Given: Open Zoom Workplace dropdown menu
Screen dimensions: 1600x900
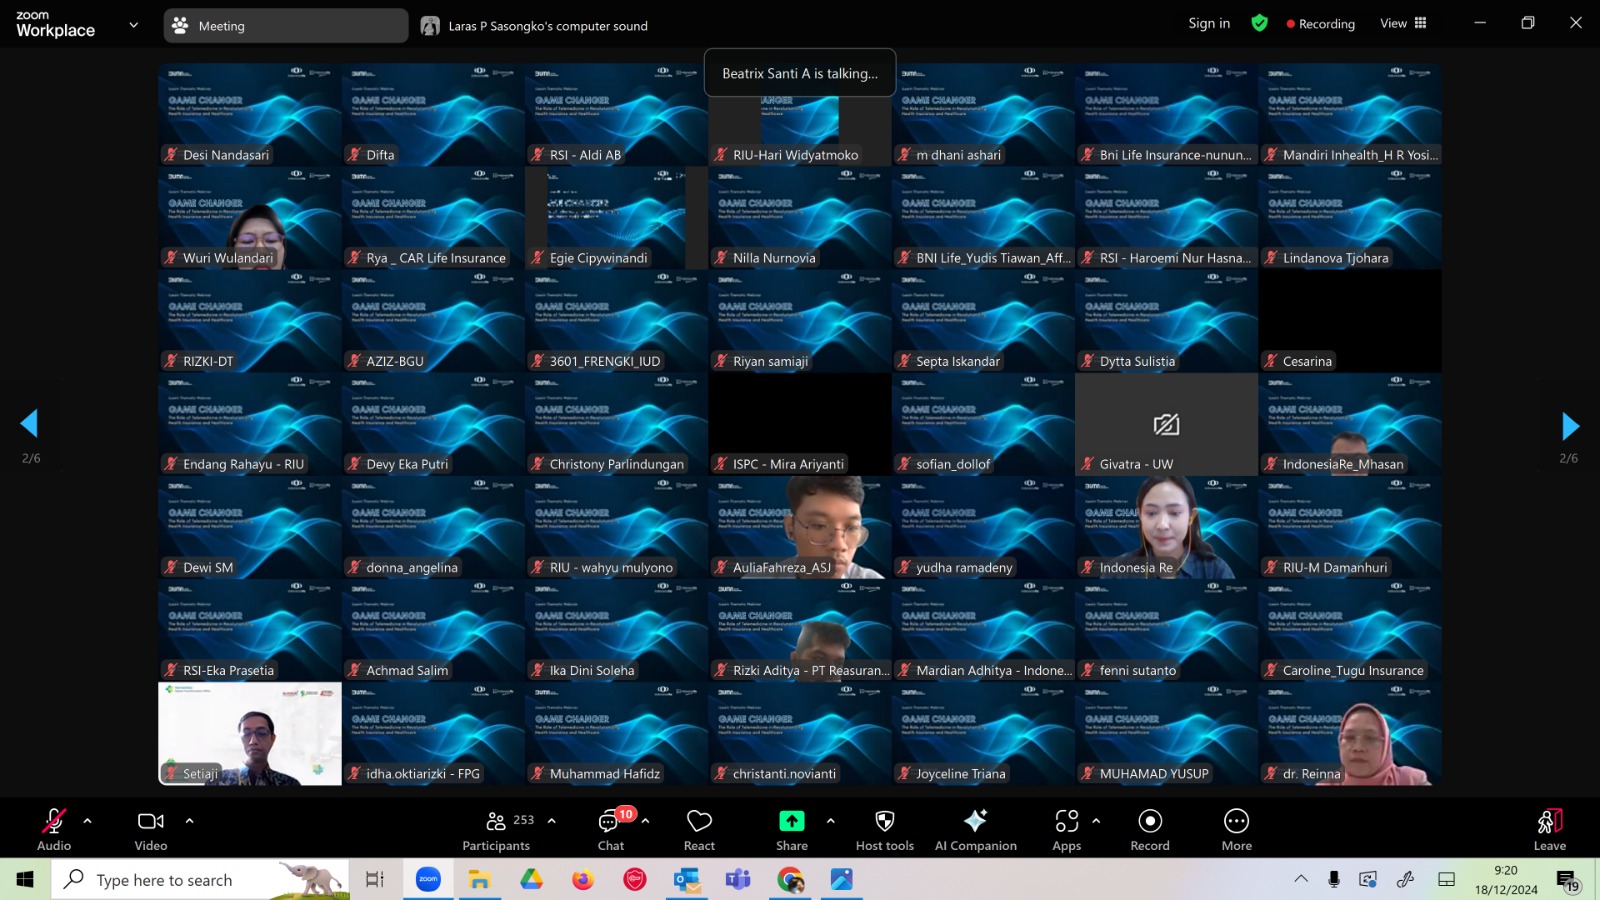Looking at the screenshot, I should pyautogui.click(x=134, y=25).
